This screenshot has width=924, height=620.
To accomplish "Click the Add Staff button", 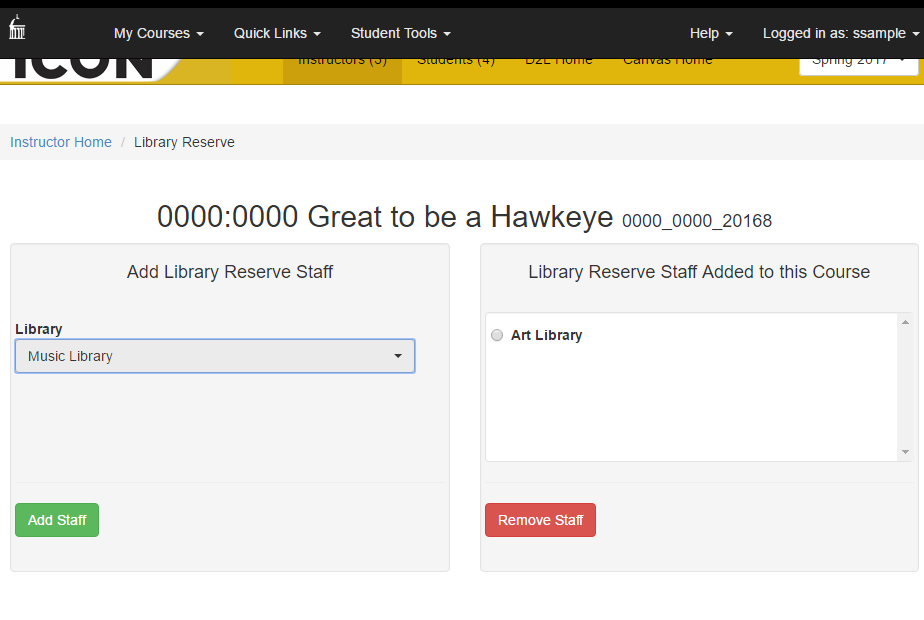I will tap(57, 520).
